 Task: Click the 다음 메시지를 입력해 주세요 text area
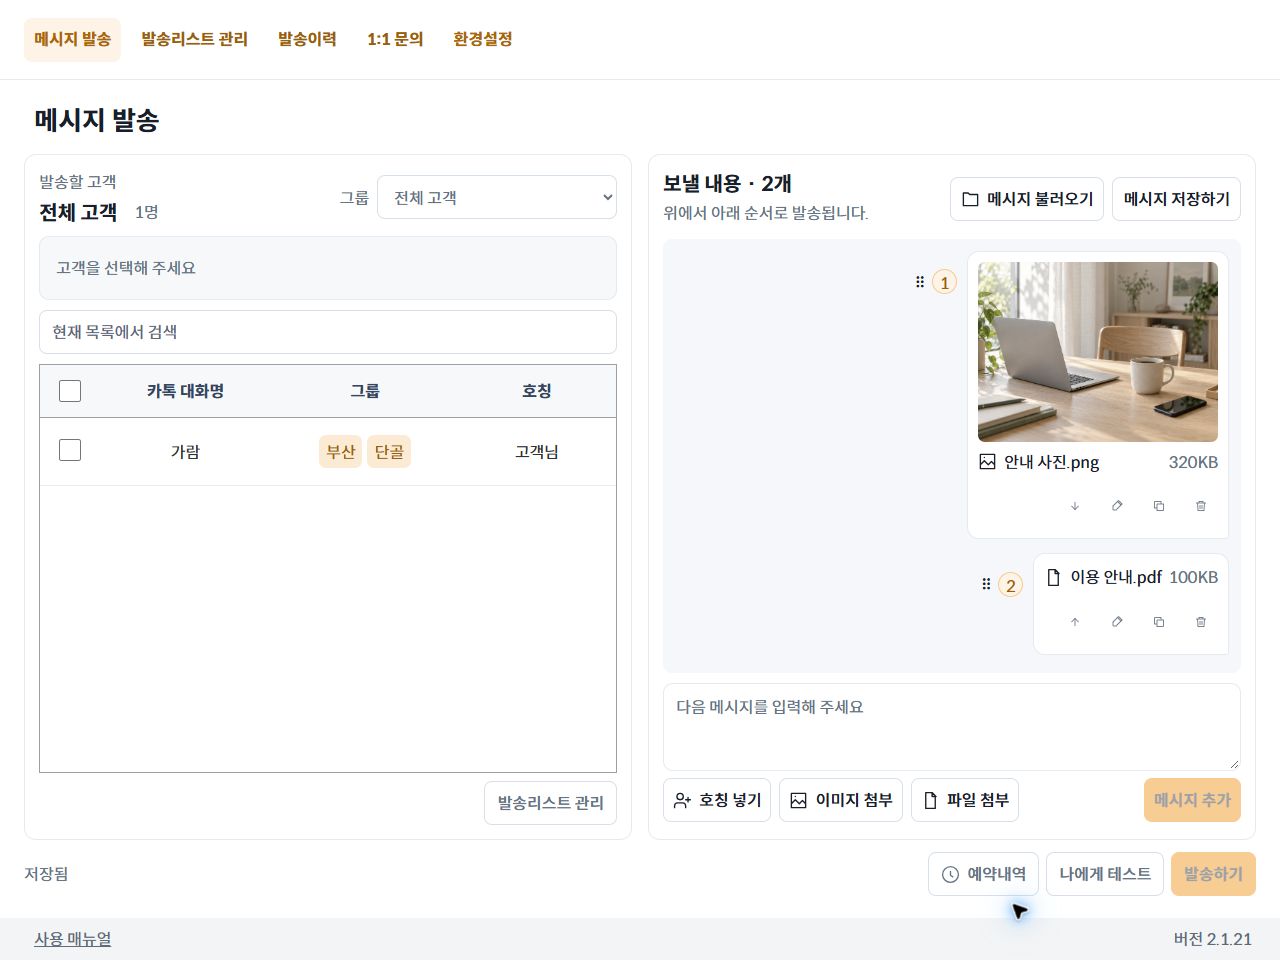click(952, 727)
